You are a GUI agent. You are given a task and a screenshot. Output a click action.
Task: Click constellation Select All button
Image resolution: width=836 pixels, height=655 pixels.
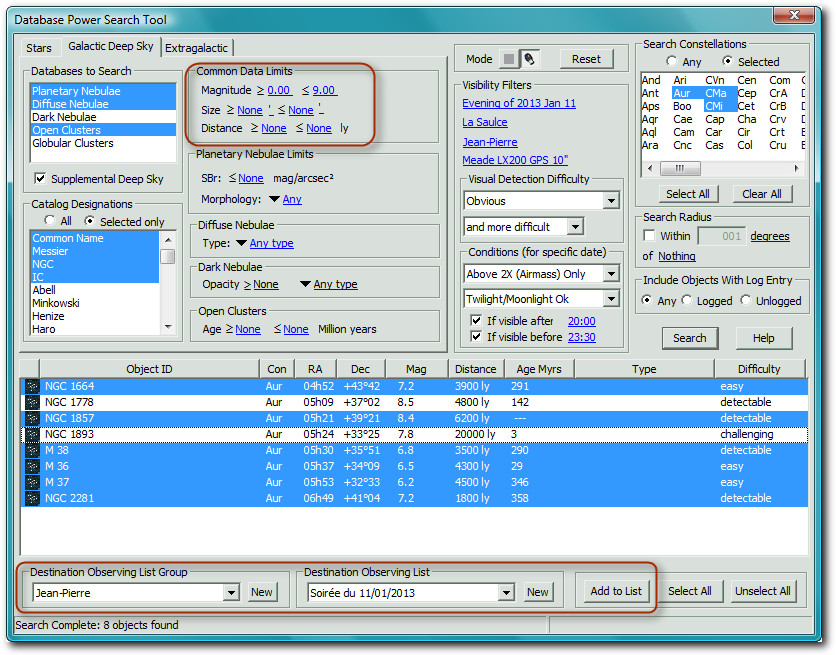coord(688,194)
